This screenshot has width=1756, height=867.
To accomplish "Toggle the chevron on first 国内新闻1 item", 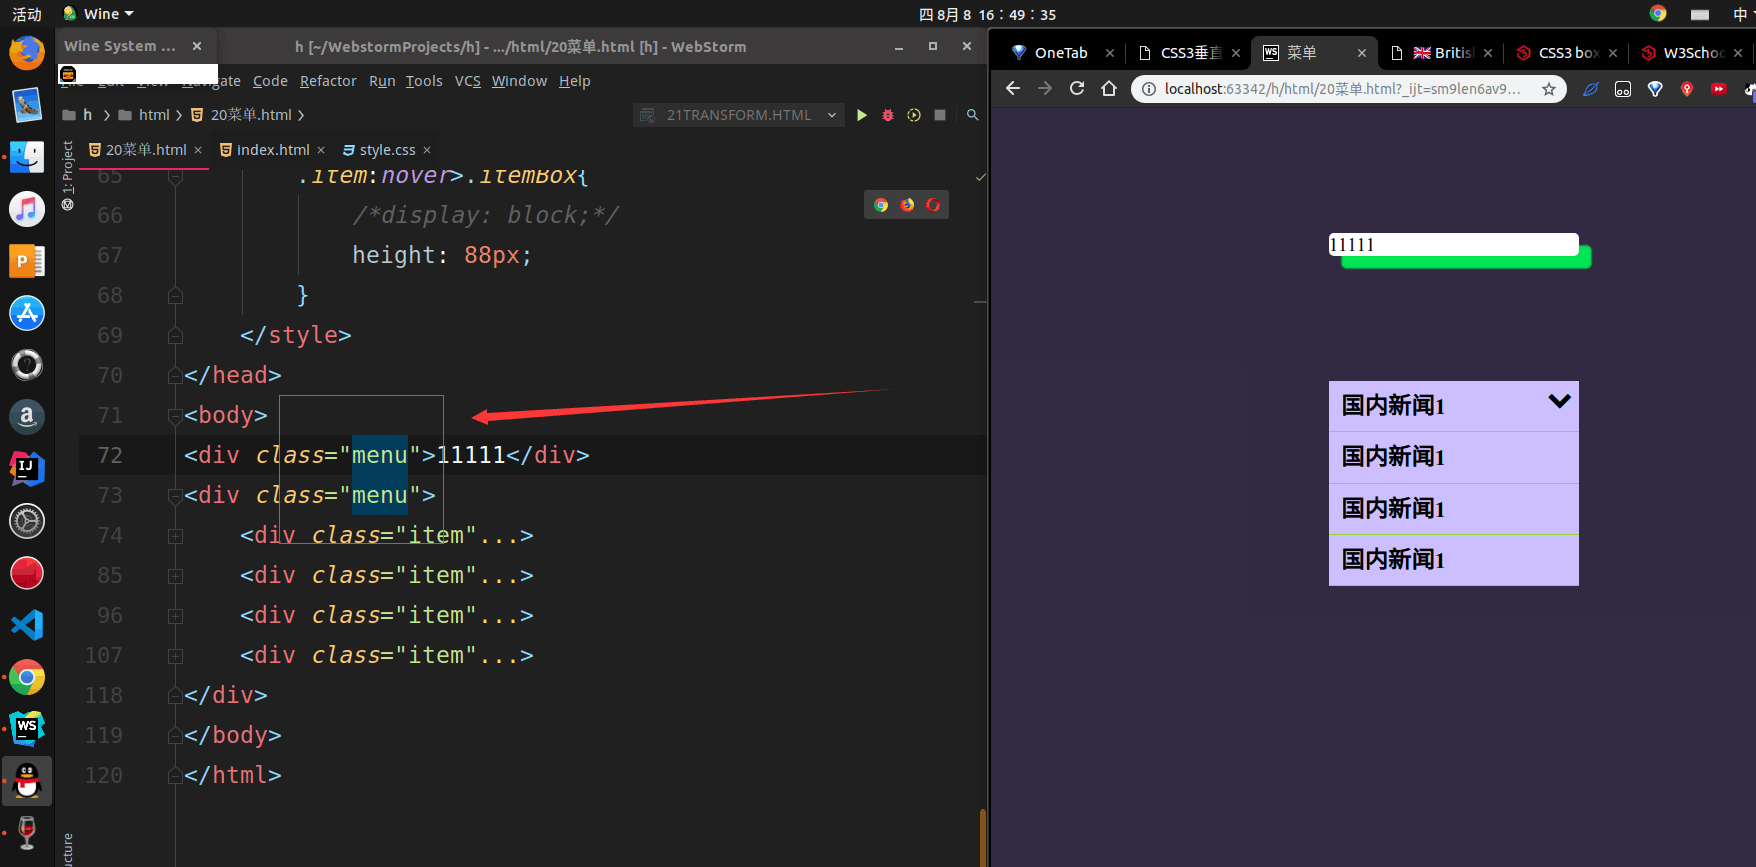I will pyautogui.click(x=1559, y=401).
